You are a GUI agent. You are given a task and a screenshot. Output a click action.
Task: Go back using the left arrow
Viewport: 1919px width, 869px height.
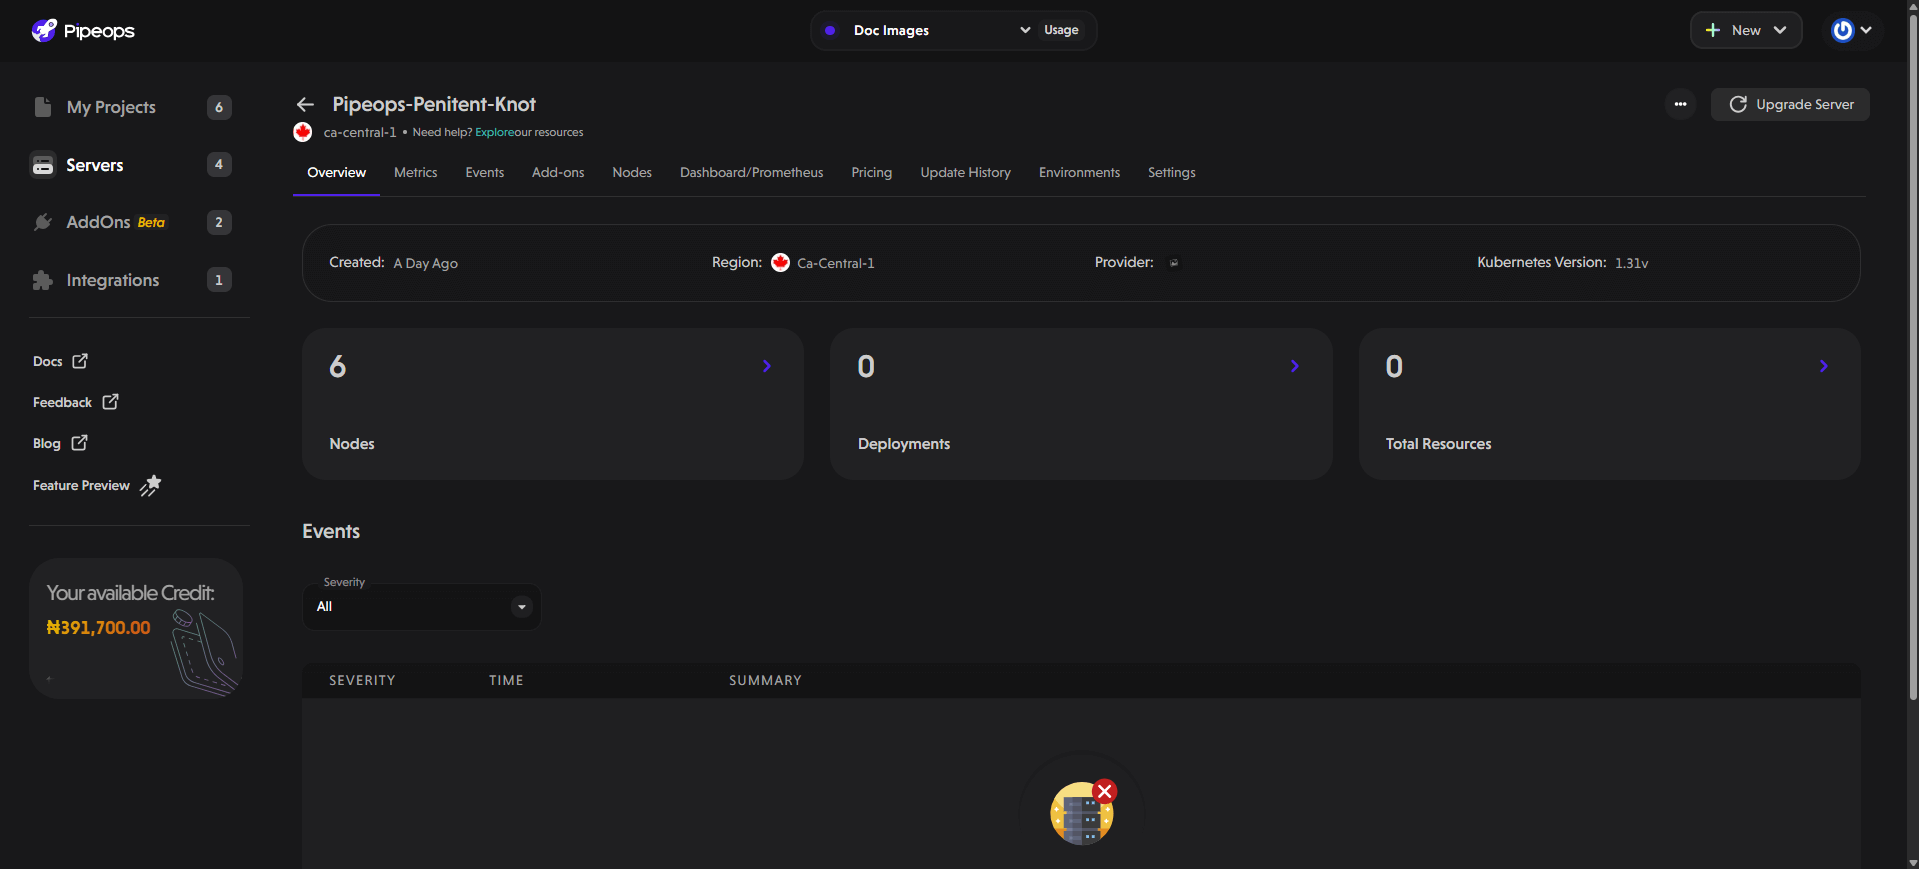click(306, 104)
